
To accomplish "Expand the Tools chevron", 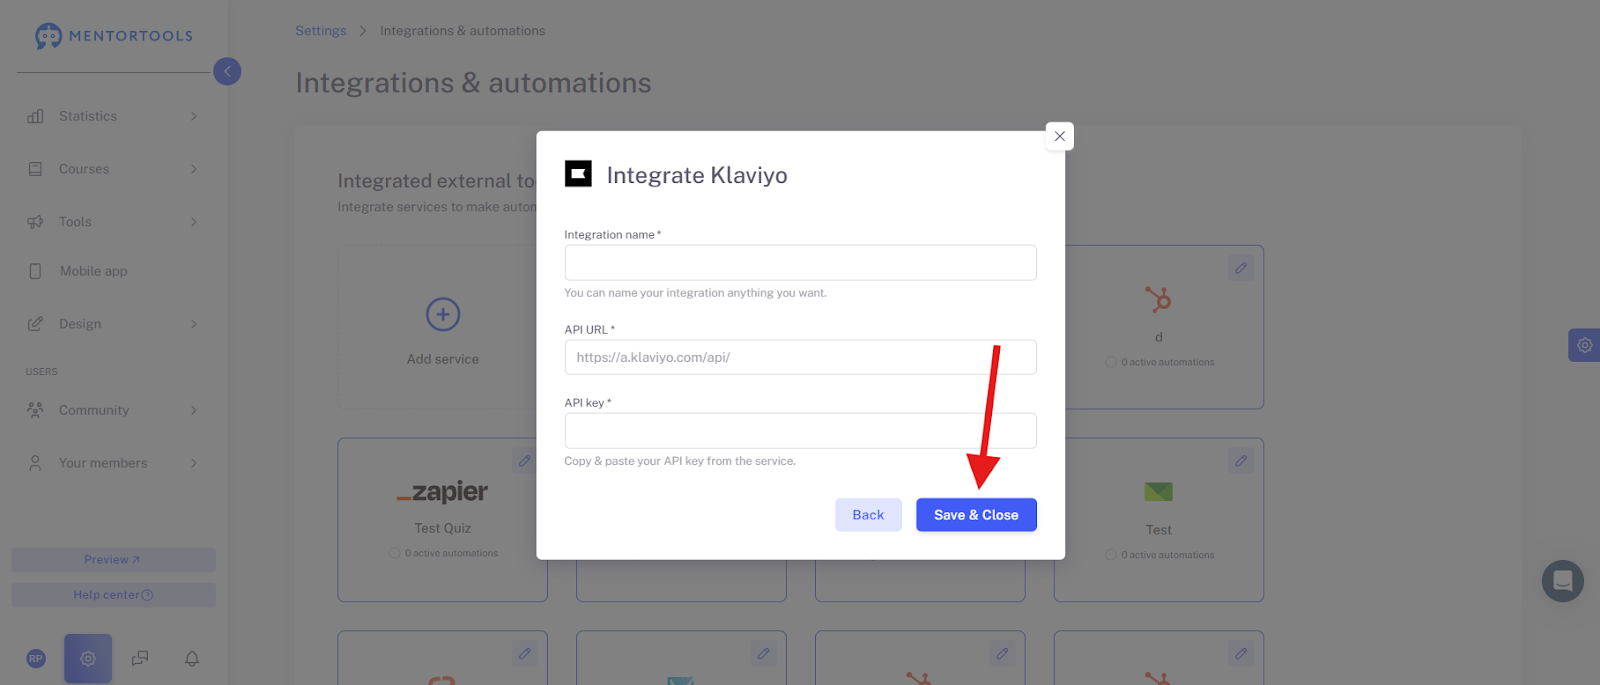I will (x=194, y=222).
